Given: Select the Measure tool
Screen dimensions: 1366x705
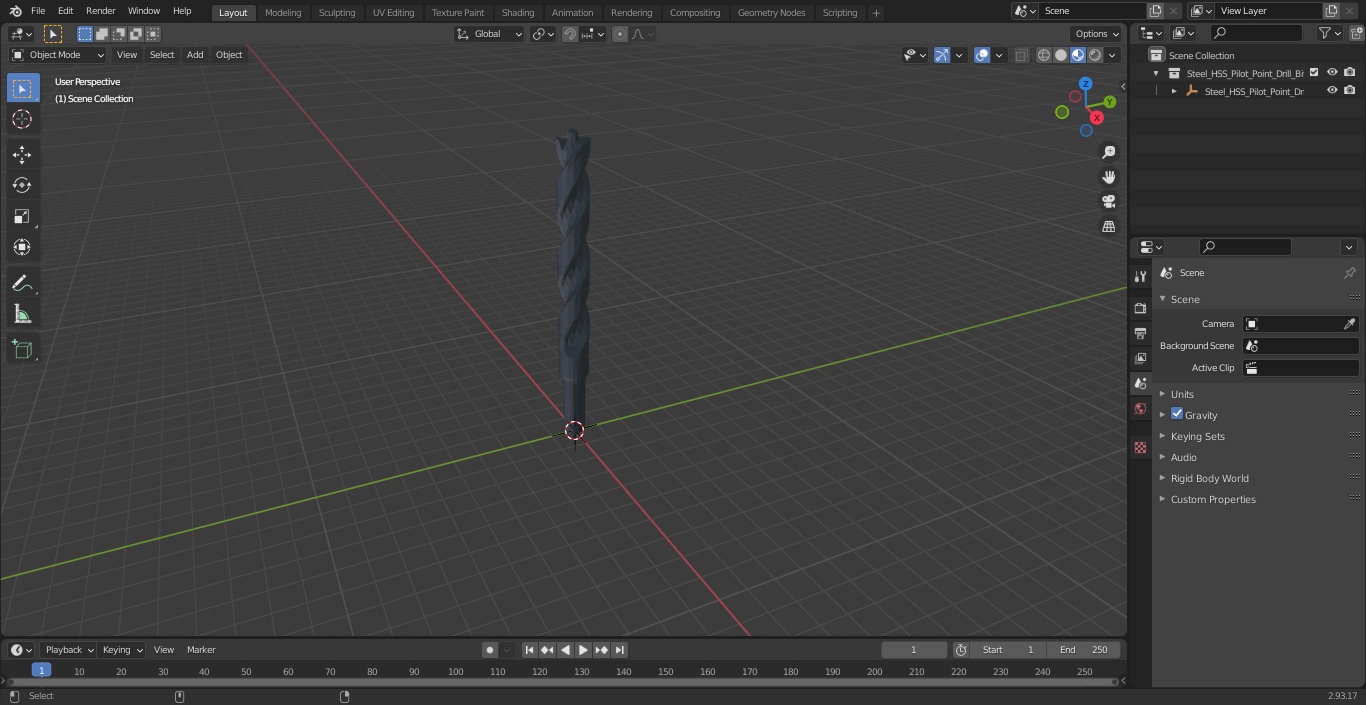Looking at the screenshot, I should tap(22, 315).
